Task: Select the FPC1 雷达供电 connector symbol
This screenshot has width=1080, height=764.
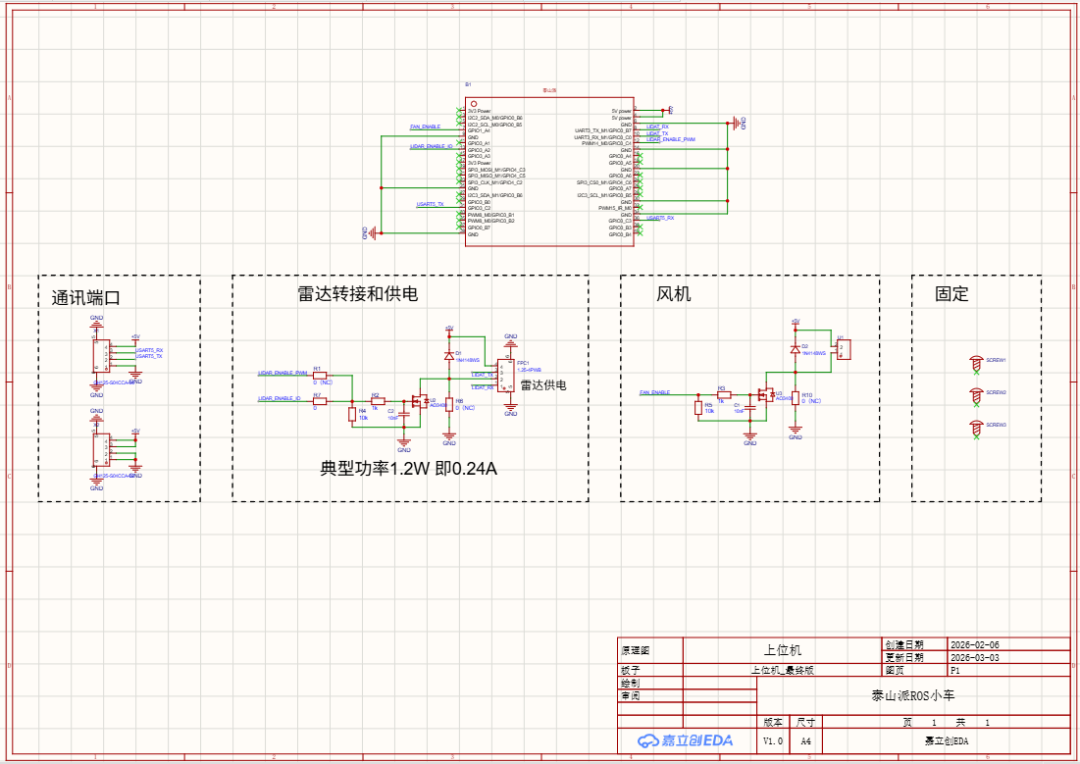Action: [506, 376]
